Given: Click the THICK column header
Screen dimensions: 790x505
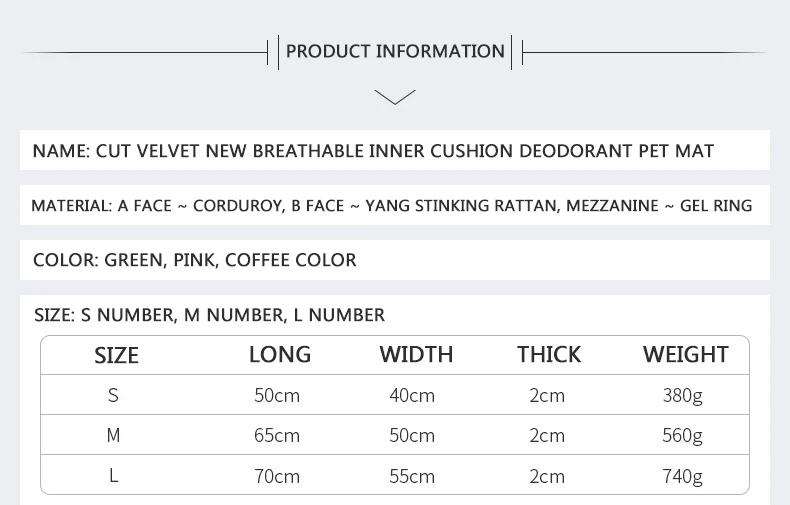Looking at the screenshot, I should point(549,354).
